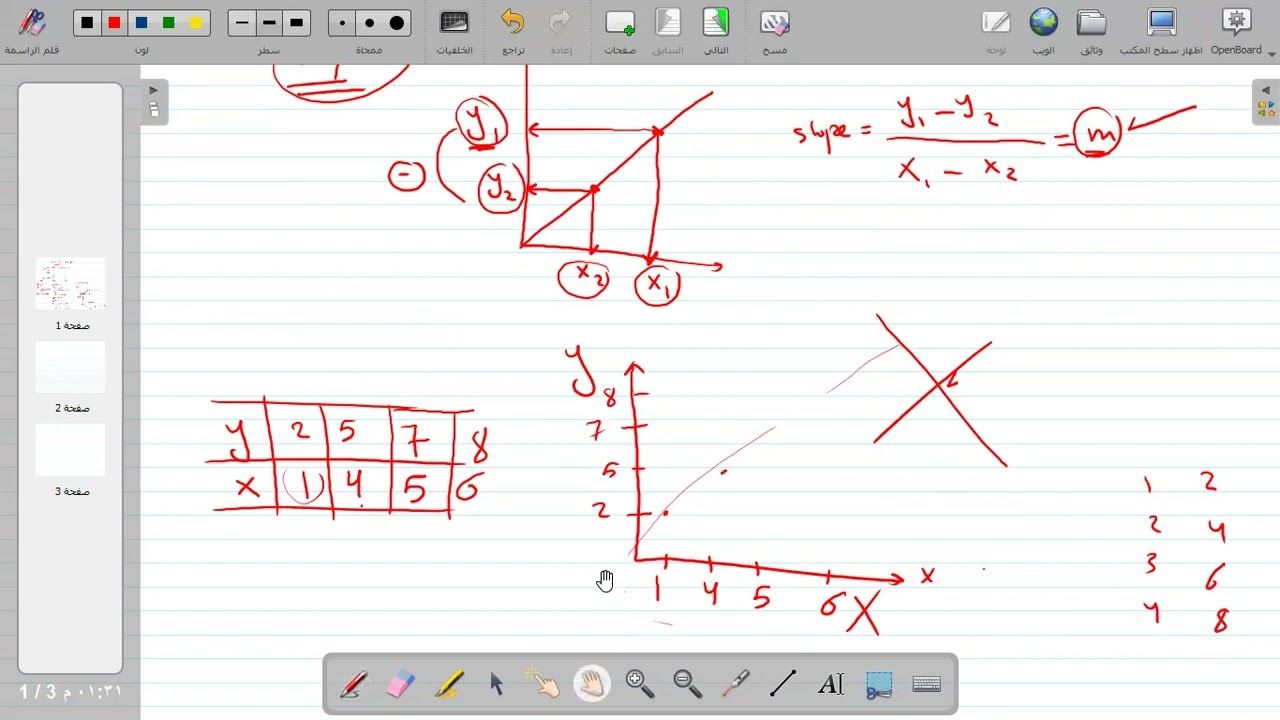Choose the thin line width
The height and width of the screenshot is (720, 1280).
(242, 23)
